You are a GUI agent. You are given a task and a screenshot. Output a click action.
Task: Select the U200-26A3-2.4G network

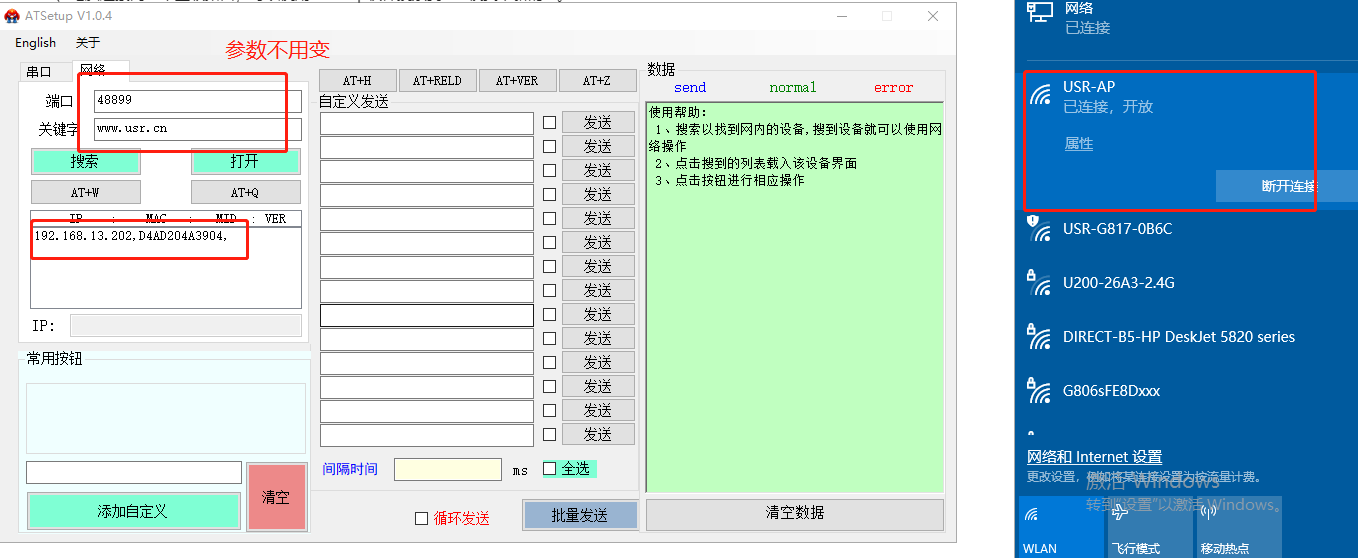pyautogui.click(x=1118, y=283)
